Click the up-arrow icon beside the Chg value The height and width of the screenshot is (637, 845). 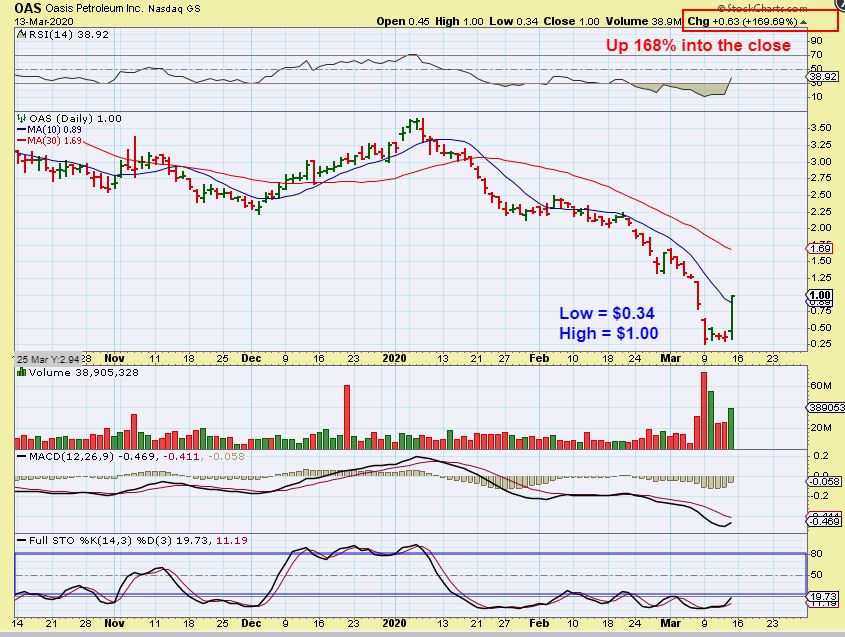point(804,22)
